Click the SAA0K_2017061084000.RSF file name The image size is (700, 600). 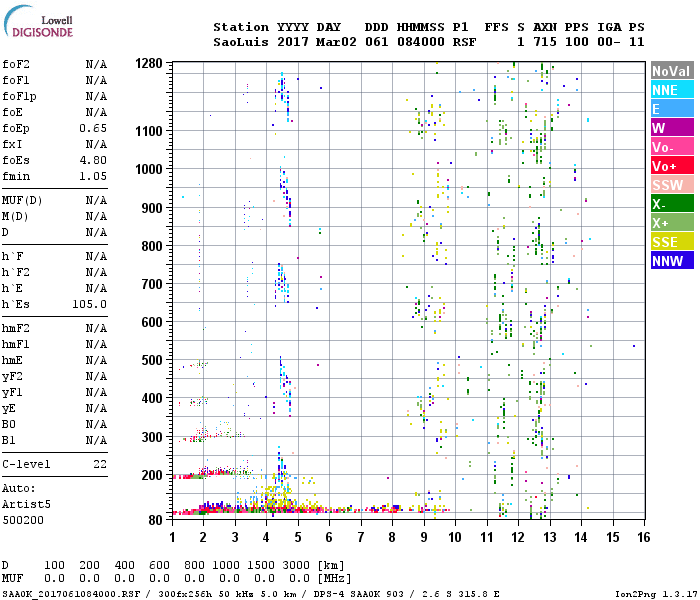[71, 594]
